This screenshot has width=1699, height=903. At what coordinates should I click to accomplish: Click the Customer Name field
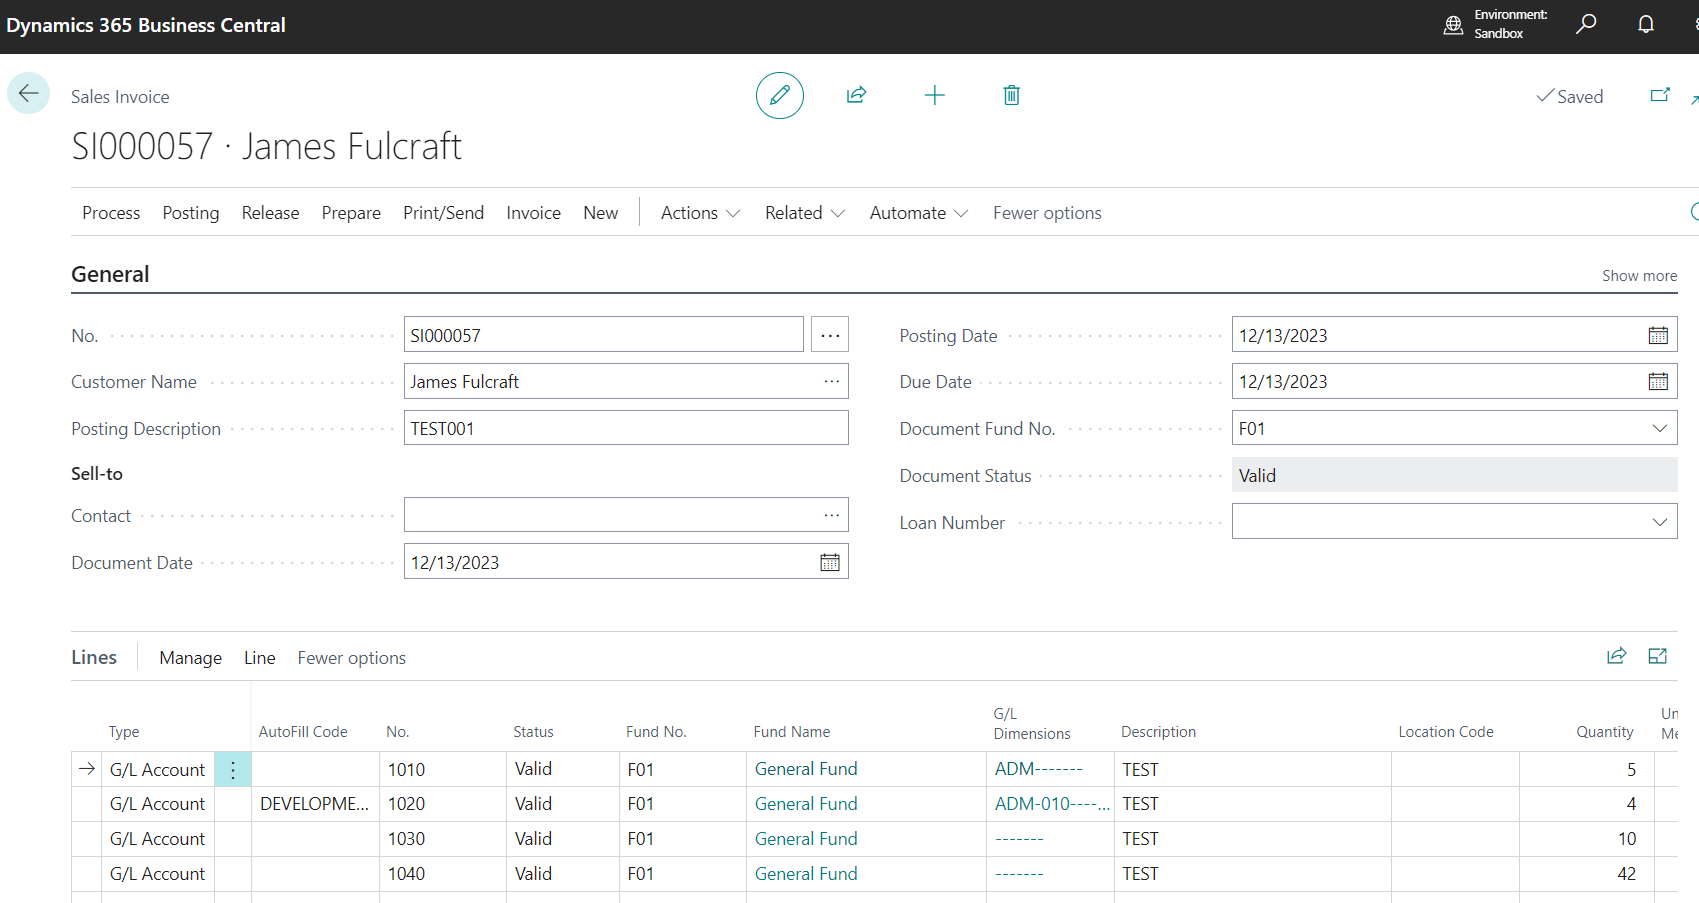pos(626,381)
